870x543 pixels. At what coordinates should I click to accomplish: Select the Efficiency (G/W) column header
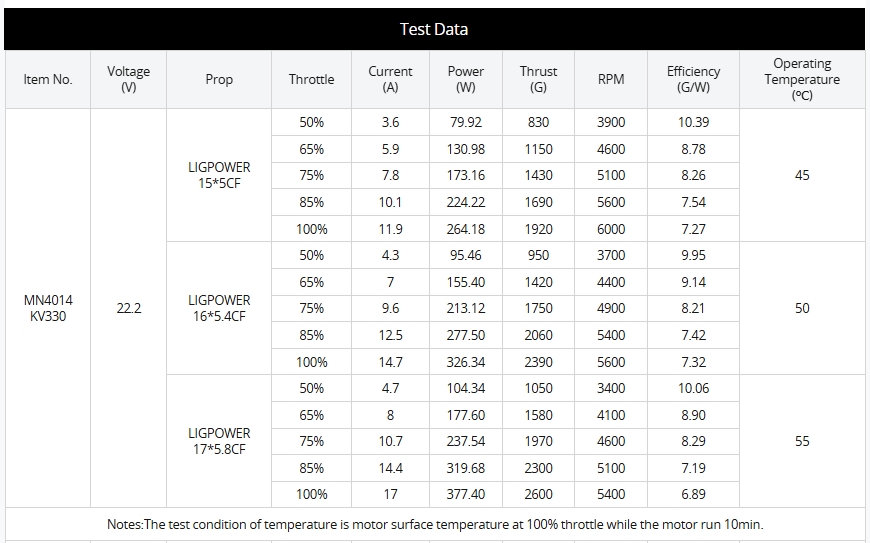(x=693, y=79)
